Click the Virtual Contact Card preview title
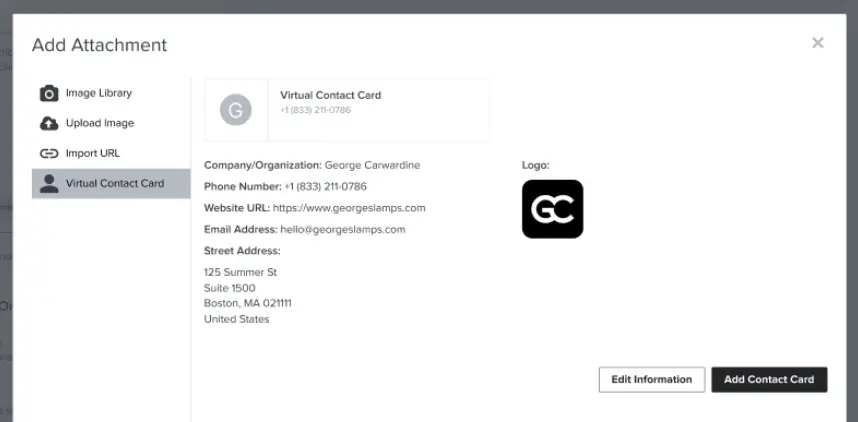 [331, 95]
